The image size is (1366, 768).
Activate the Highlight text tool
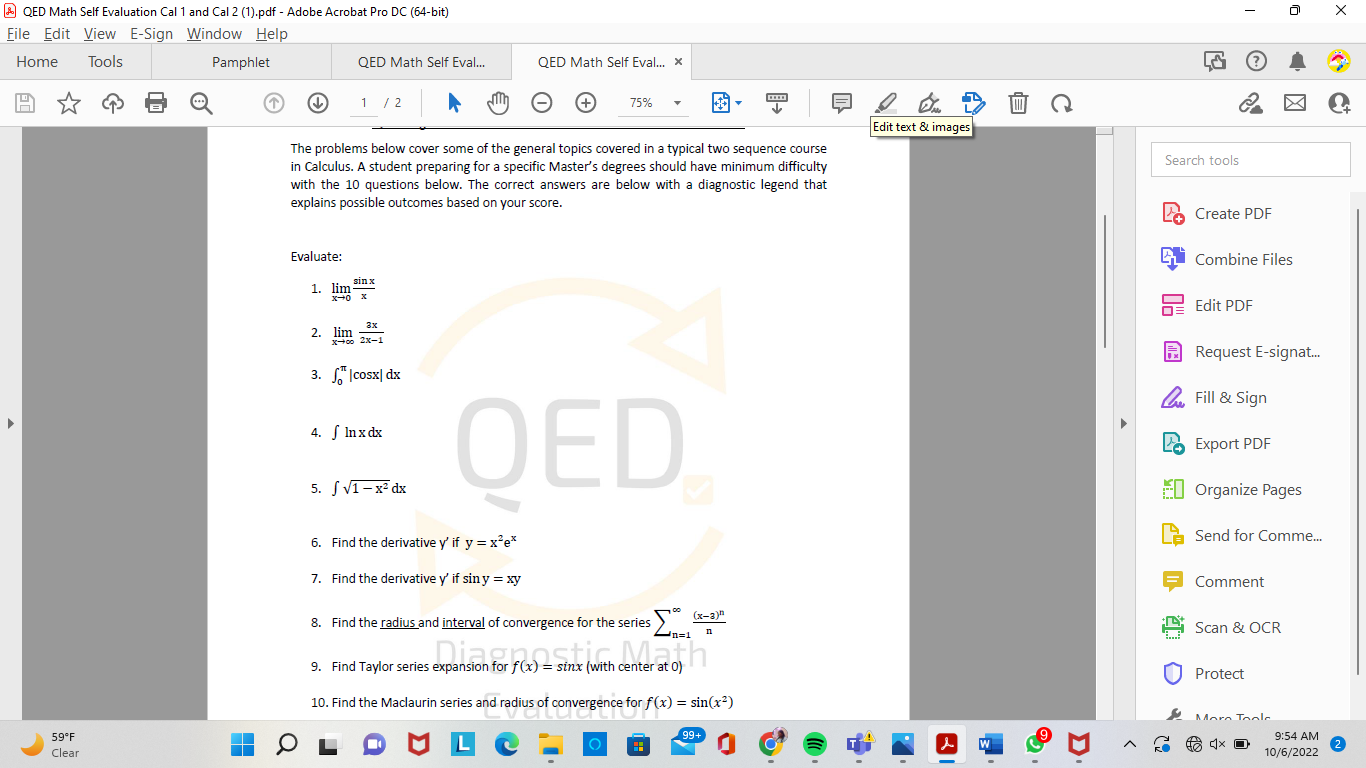point(885,103)
